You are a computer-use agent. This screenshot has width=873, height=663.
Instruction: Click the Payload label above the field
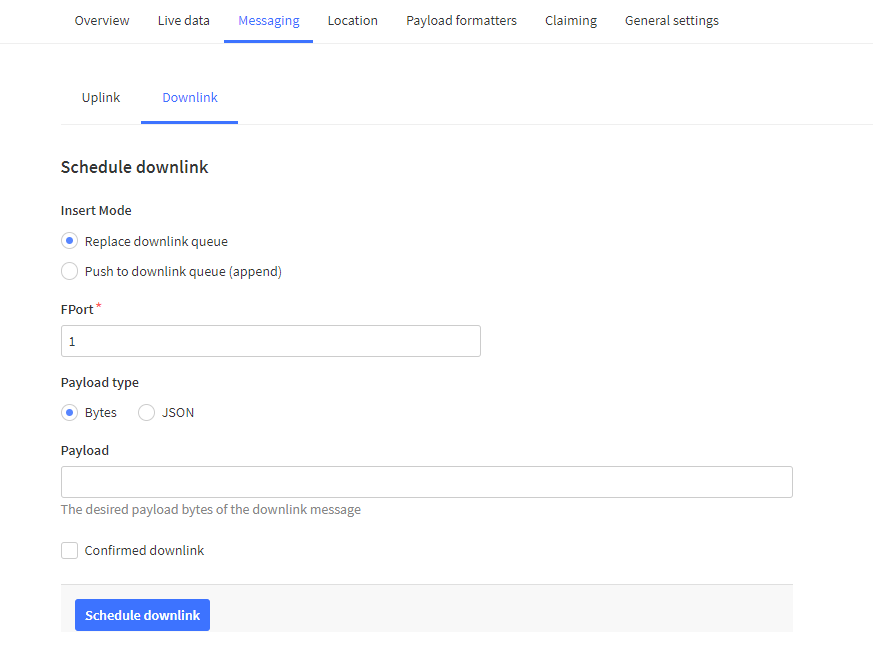pos(85,450)
